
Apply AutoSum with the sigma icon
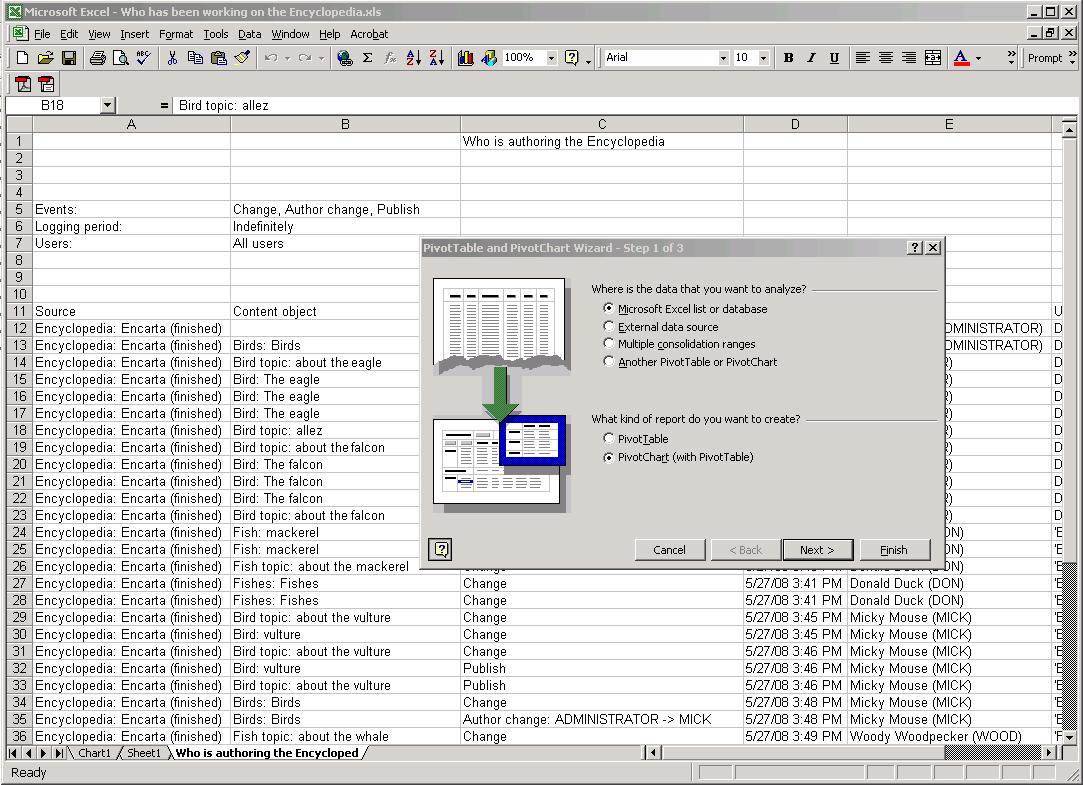[x=367, y=58]
